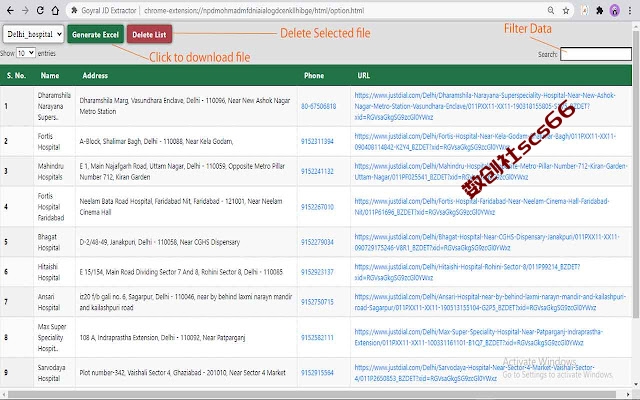Open the Chrome three-dot menu
640x400 pixels.
point(630,11)
